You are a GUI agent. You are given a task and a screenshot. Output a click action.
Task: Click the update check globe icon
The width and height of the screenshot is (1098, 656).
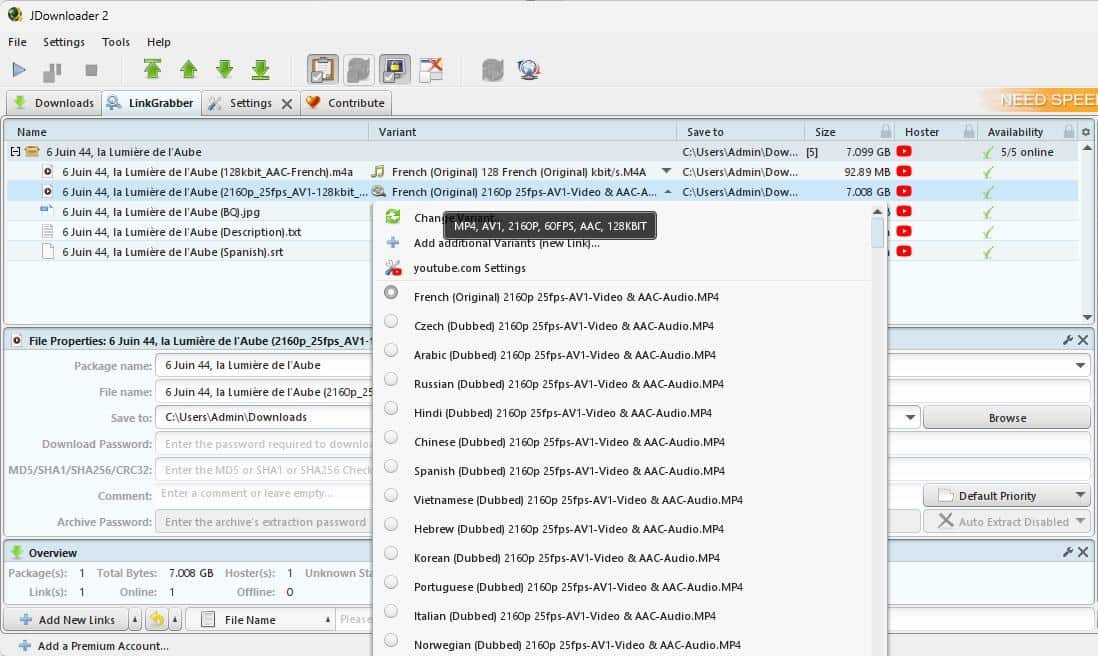pos(528,70)
